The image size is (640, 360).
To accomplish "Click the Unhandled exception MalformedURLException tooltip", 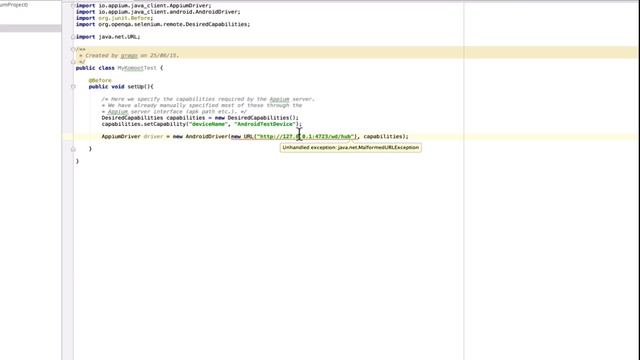I will [x=351, y=147].
